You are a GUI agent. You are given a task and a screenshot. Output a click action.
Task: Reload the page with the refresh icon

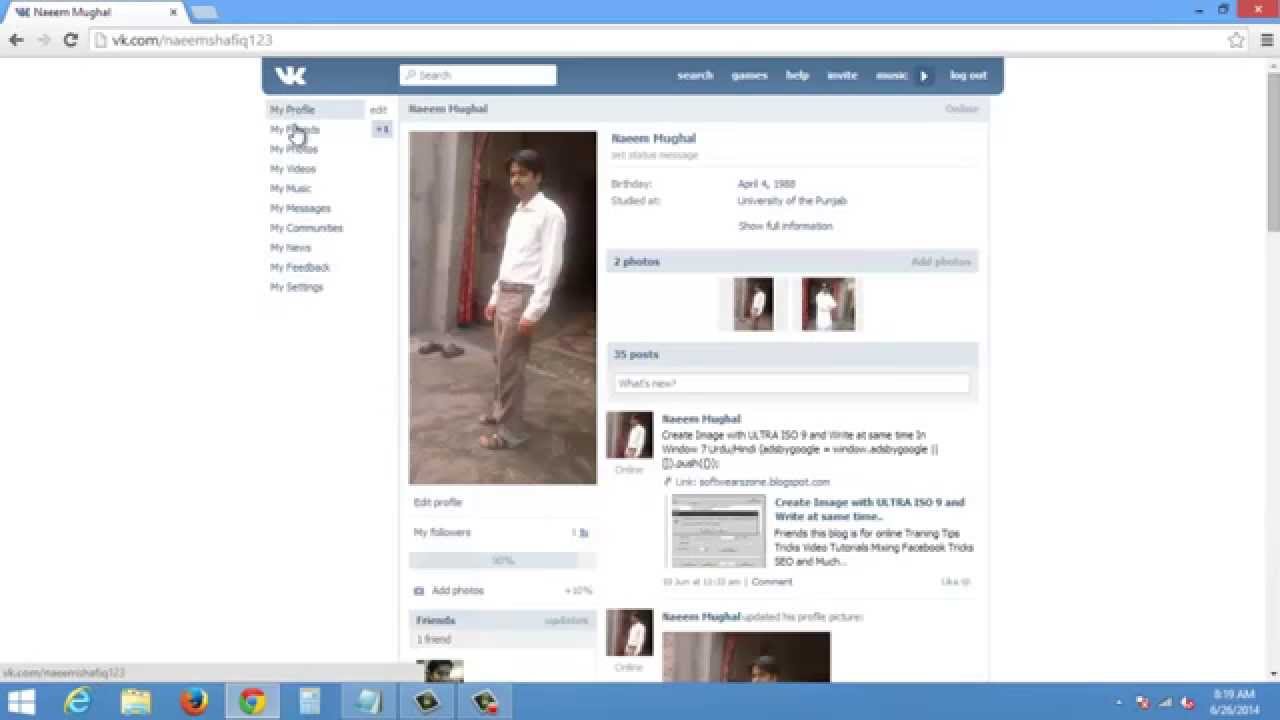pos(70,40)
